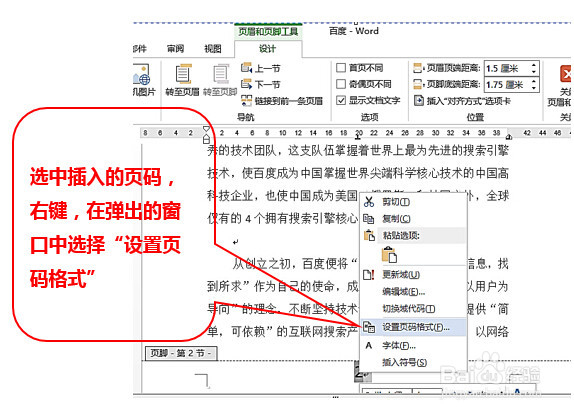Click the Copy pages icon in the context menu
The image size is (574, 413).
(x=369, y=219)
